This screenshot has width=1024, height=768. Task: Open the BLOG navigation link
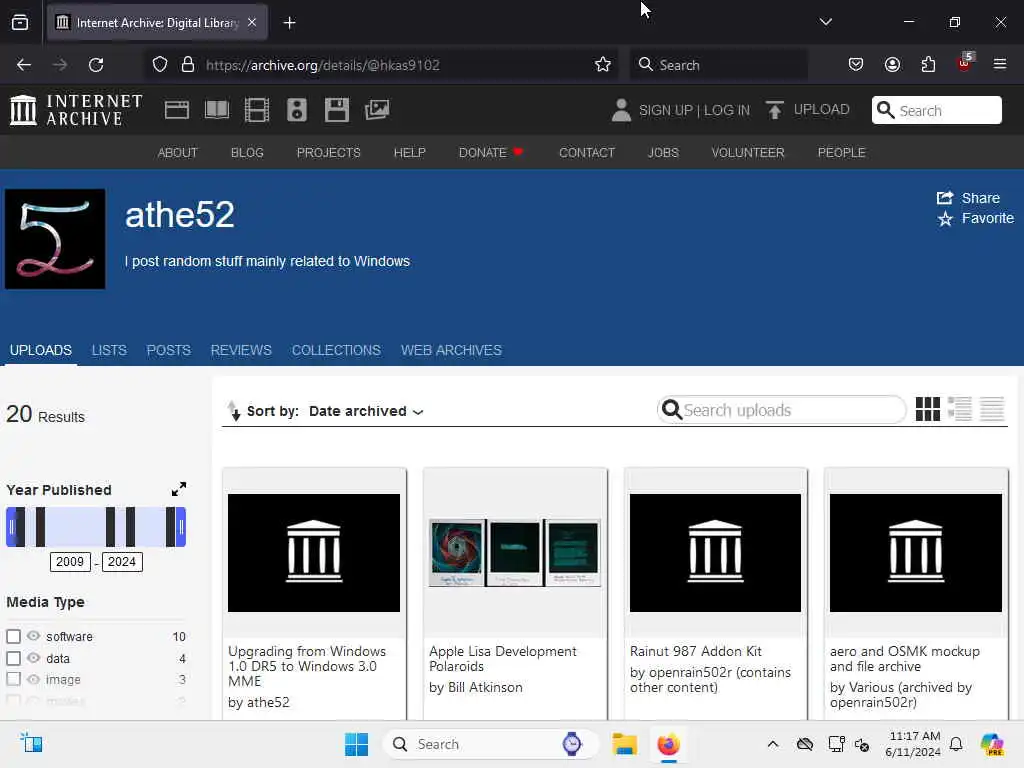coord(247,152)
